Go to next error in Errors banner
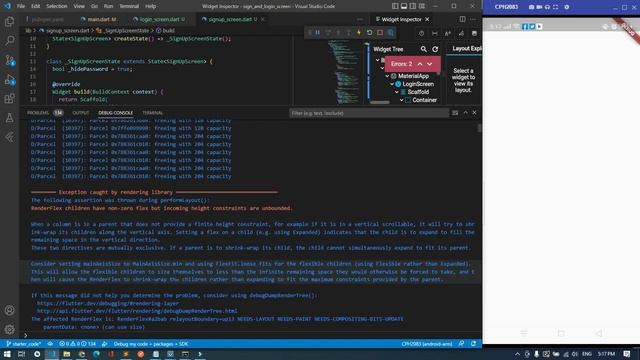640x360 pixels. 430,64
